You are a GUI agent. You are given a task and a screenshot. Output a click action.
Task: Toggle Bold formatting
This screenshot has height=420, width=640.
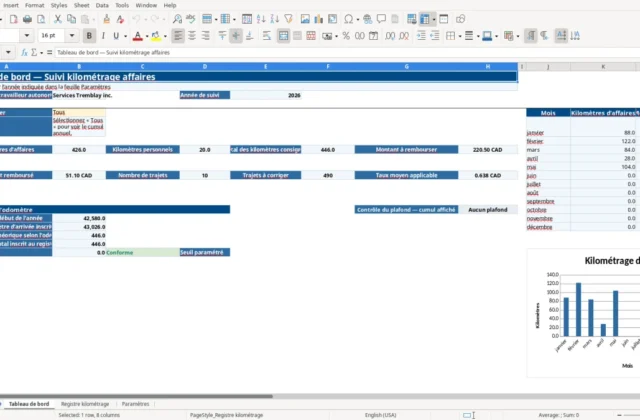pyautogui.click(x=89, y=36)
